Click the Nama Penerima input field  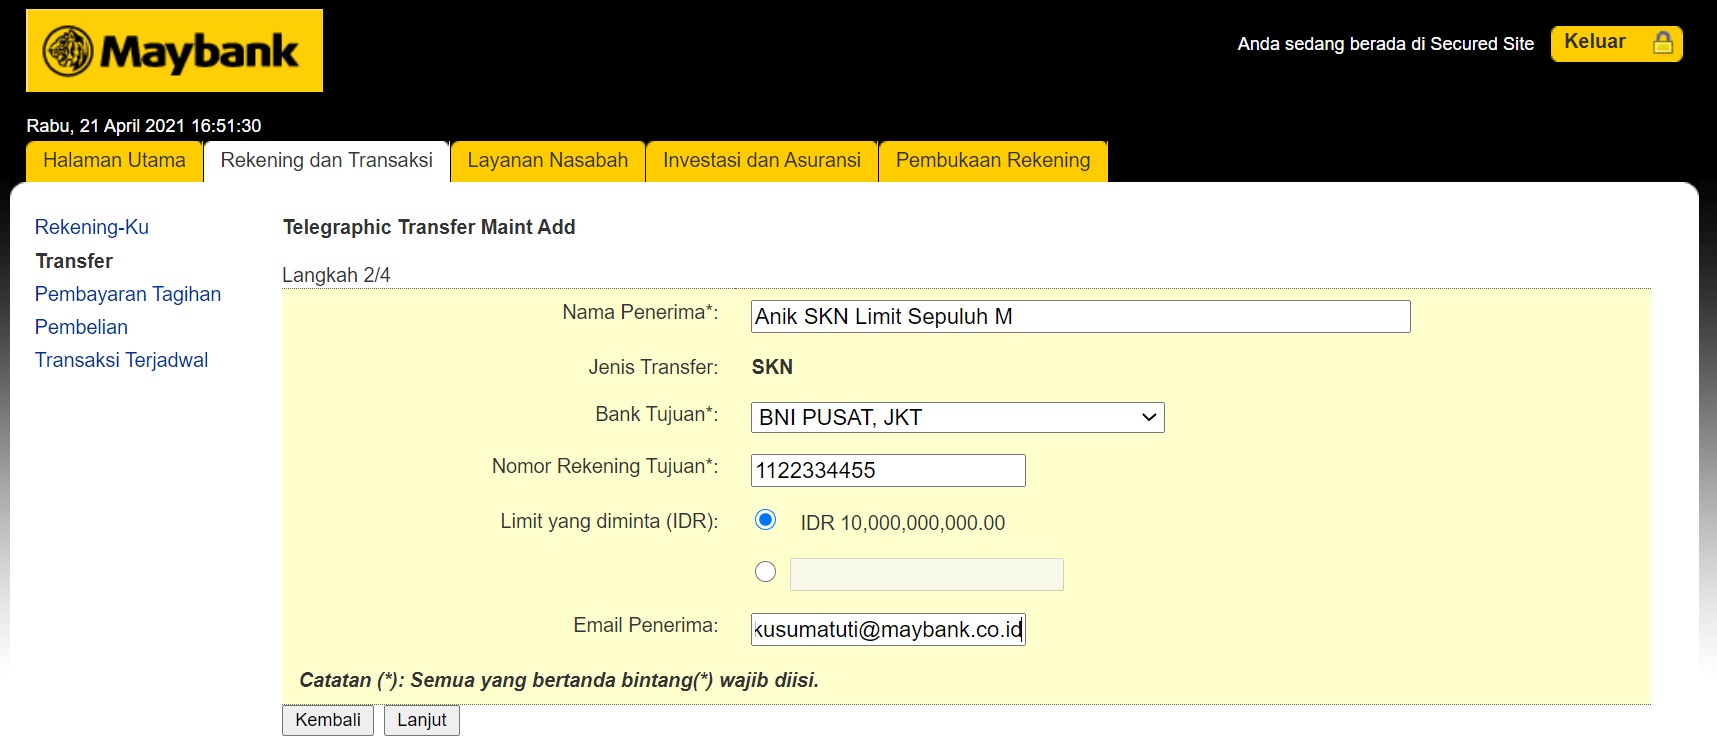(x=1080, y=317)
